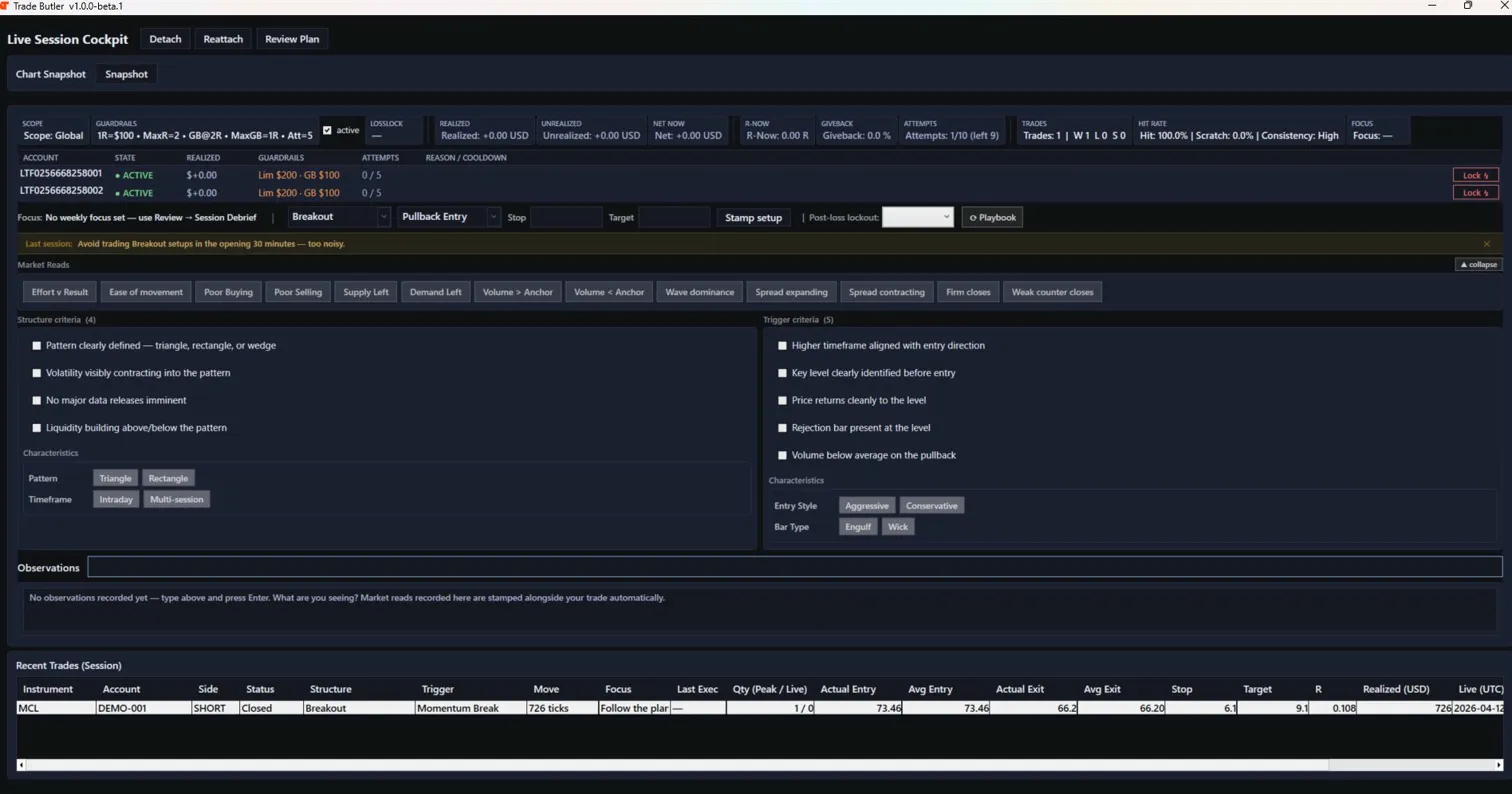
Task: Choose the Triangle pattern characteristic
Action: 115,478
